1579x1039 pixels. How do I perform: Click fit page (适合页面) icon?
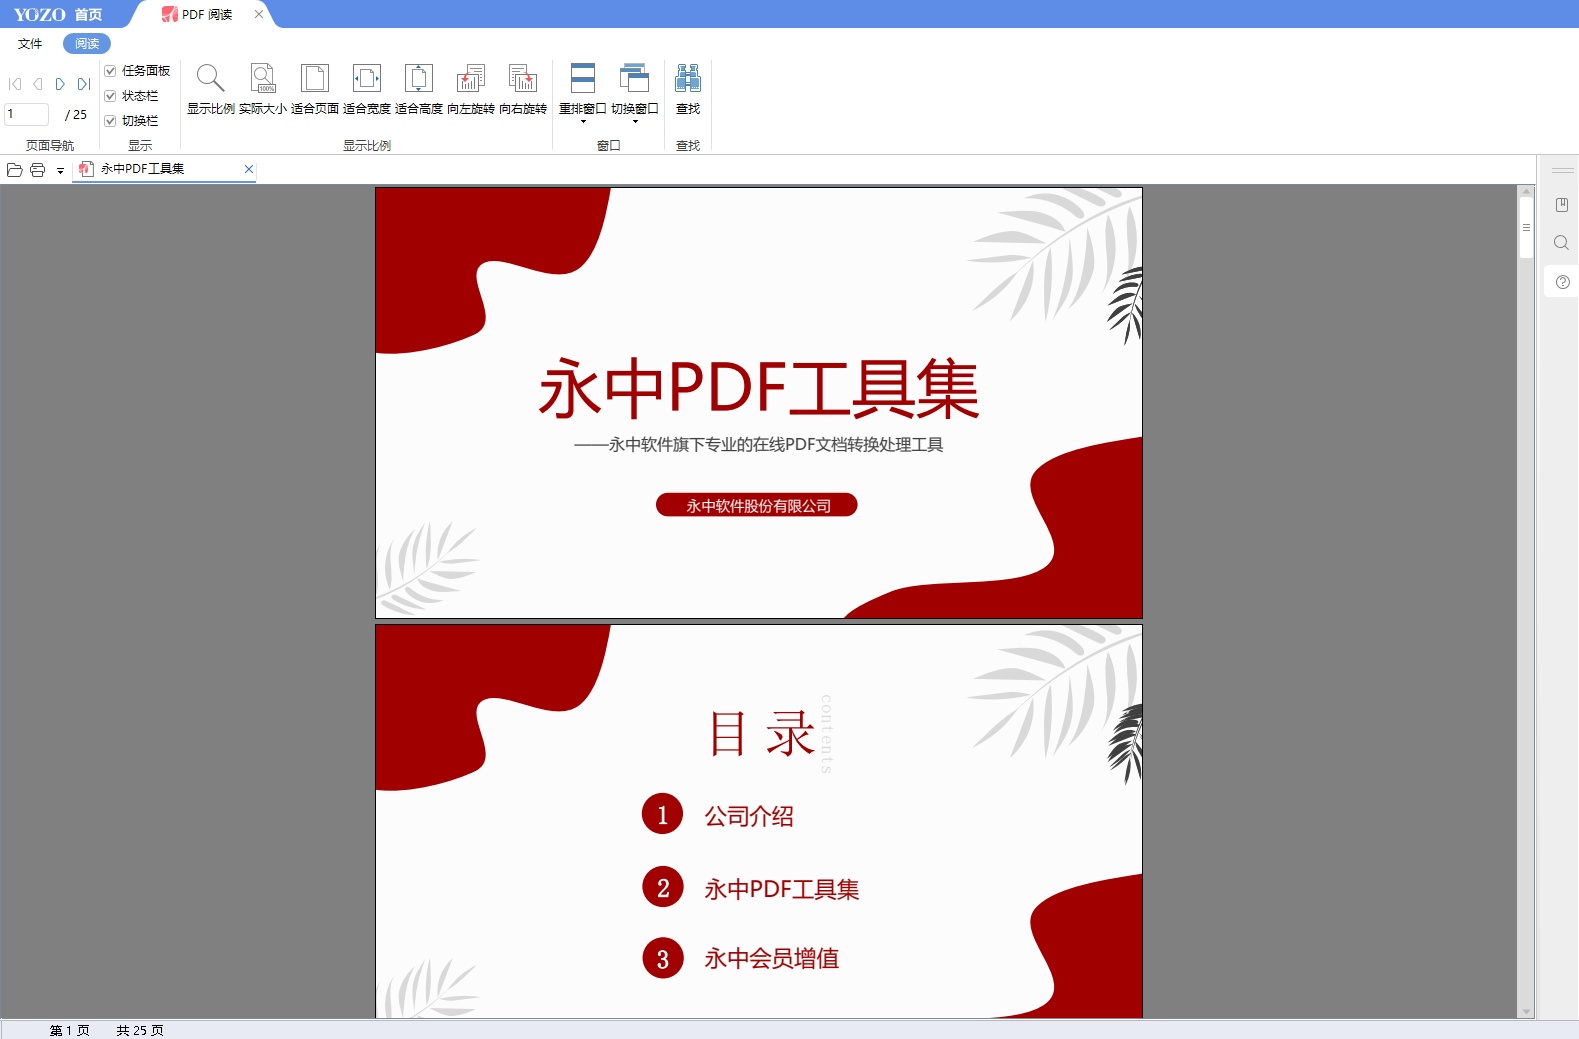(x=315, y=78)
